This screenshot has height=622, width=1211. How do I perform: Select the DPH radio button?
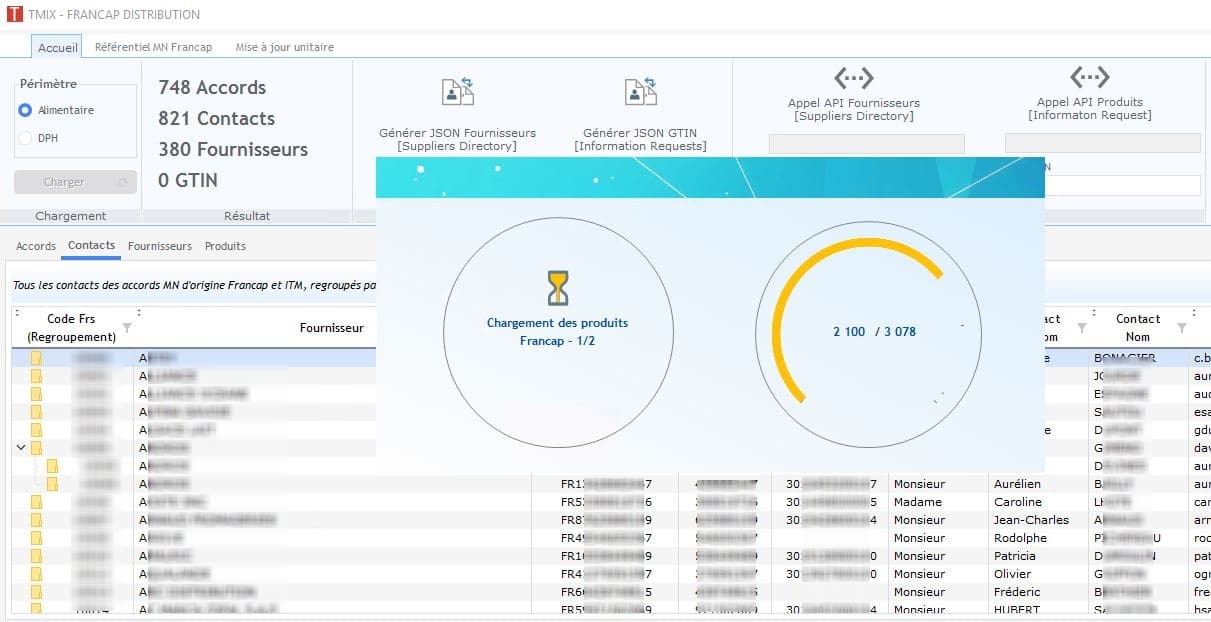point(25,138)
